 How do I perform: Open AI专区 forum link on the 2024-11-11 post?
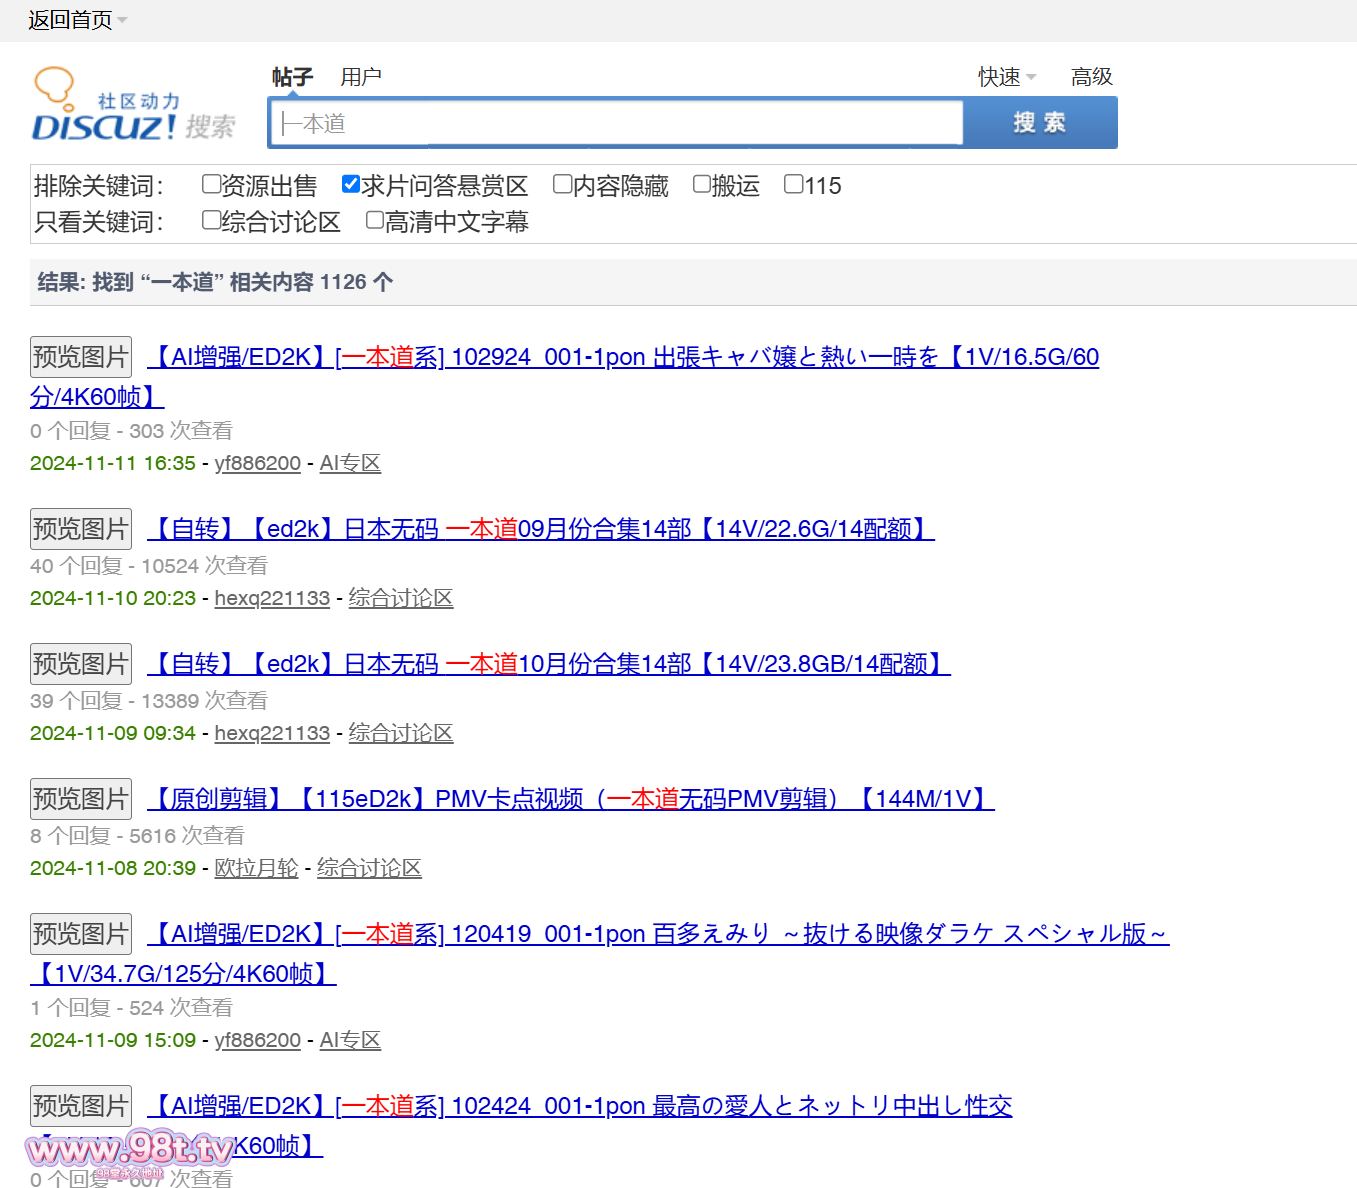pos(350,463)
